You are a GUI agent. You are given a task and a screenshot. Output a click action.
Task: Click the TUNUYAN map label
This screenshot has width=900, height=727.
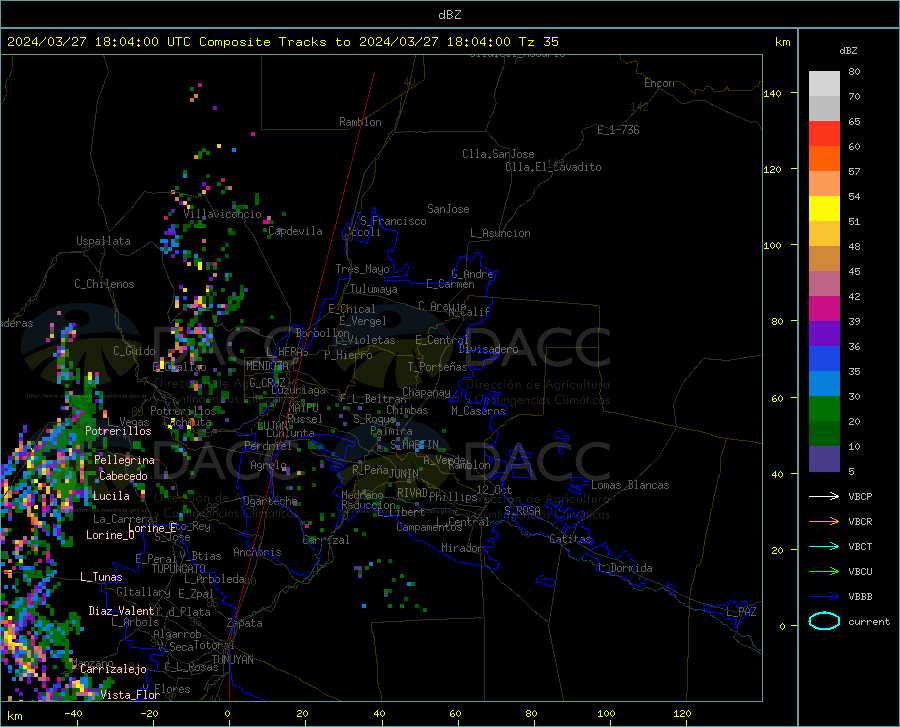232,660
